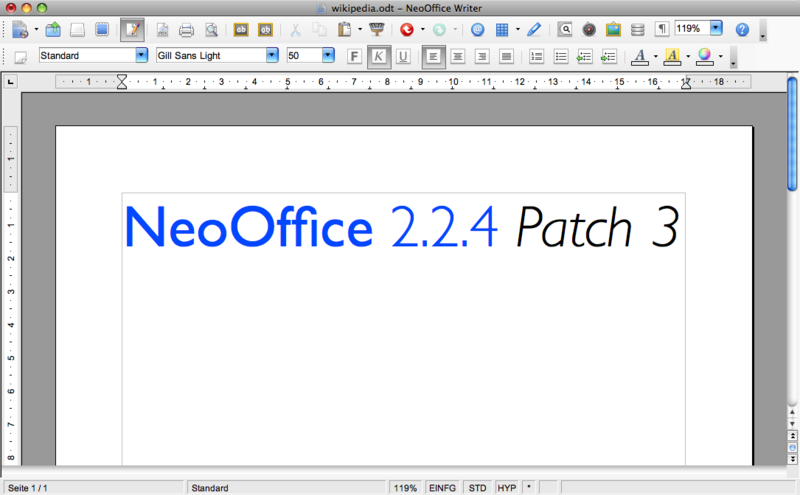
Task: Apply the Font Color A button
Action: pos(640,56)
